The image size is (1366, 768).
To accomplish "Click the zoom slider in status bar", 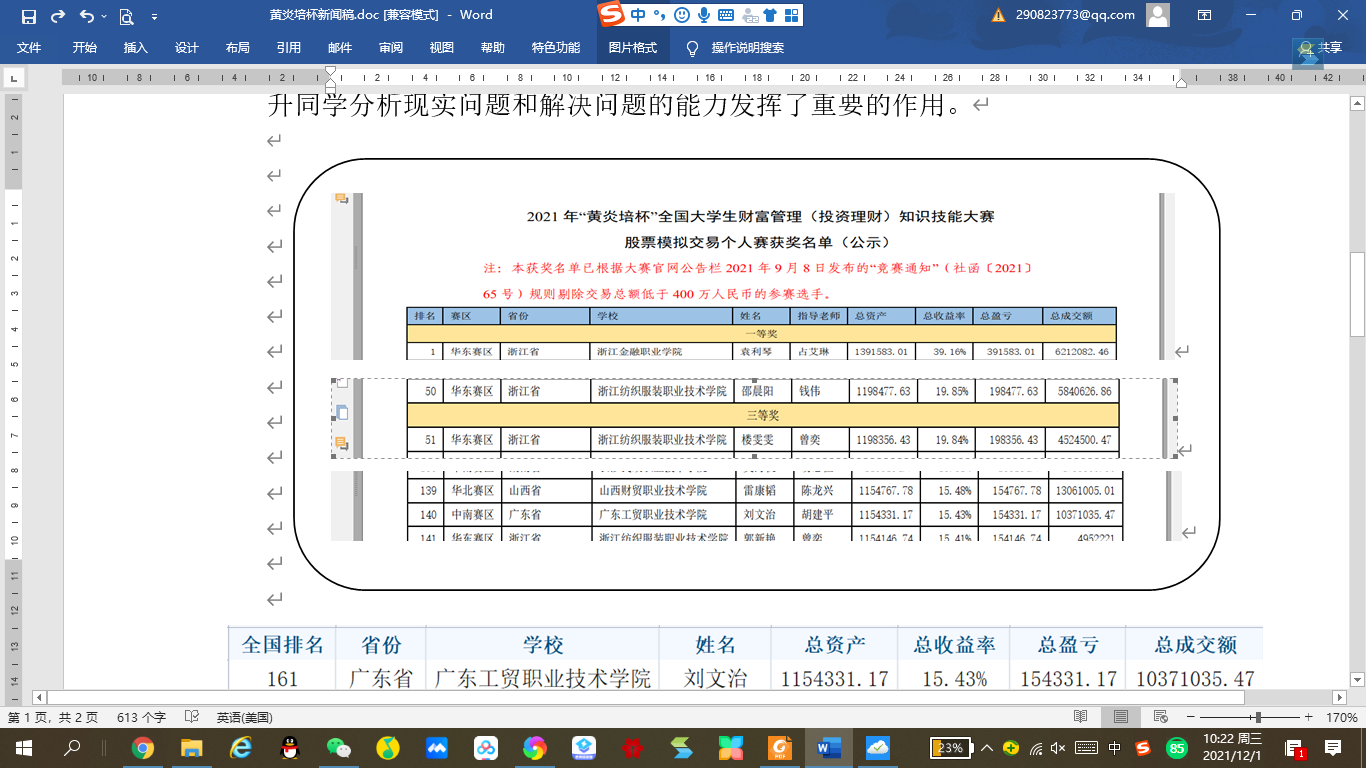I will tap(1258, 717).
